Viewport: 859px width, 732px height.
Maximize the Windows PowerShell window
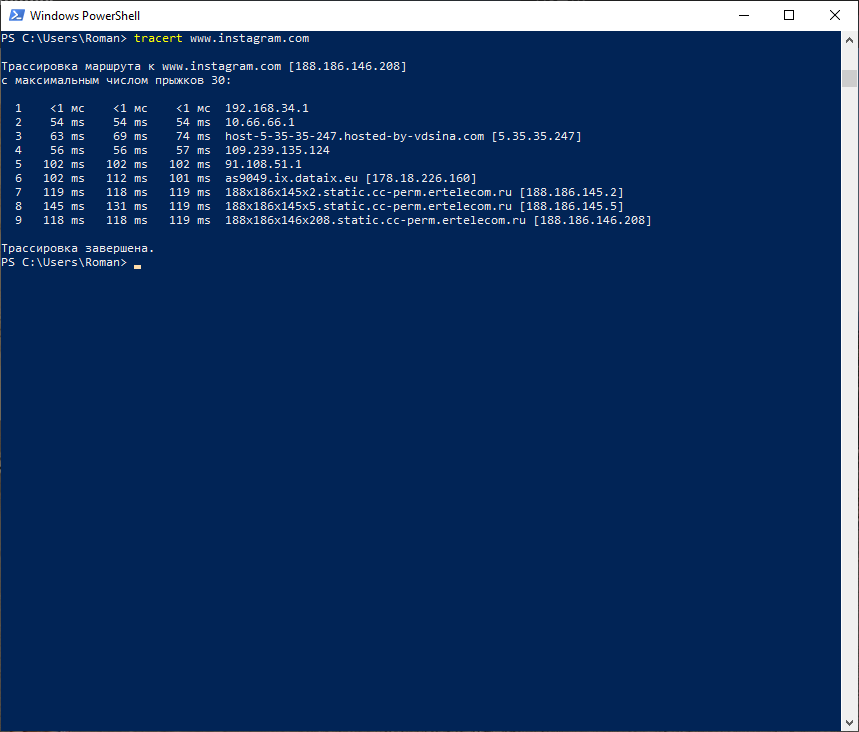789,15
